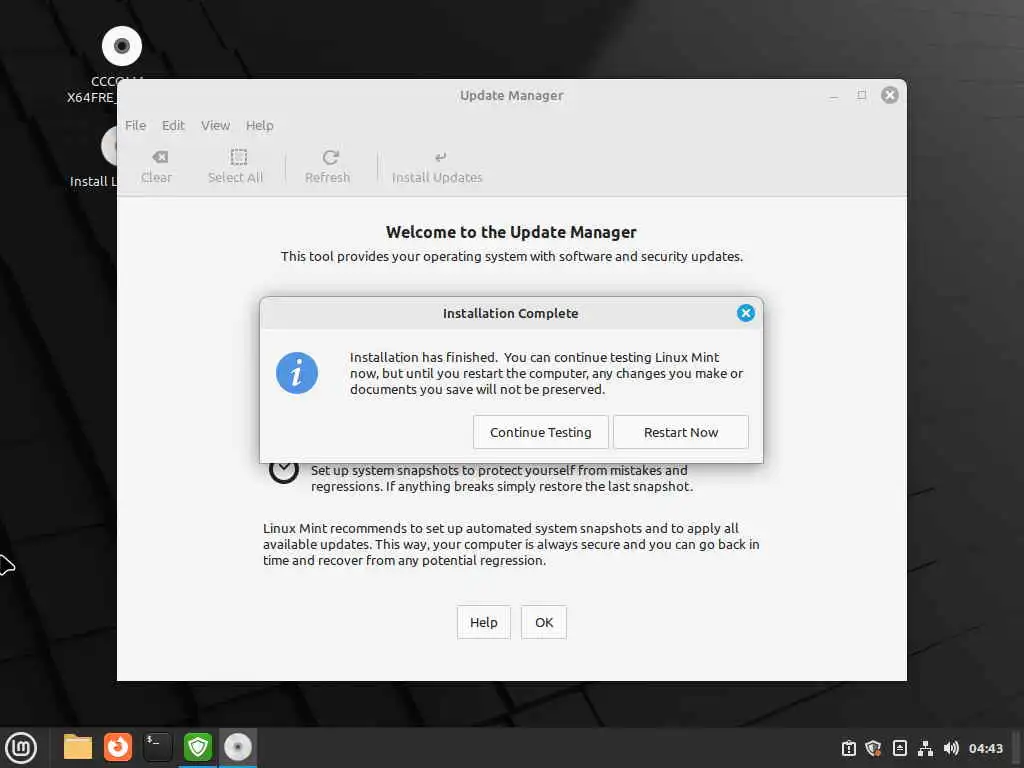The height and width of the screenshot is (768, 1024).
Task: Click Restart Now in Installation Complete dialog
Action: (x=680, y=432)
